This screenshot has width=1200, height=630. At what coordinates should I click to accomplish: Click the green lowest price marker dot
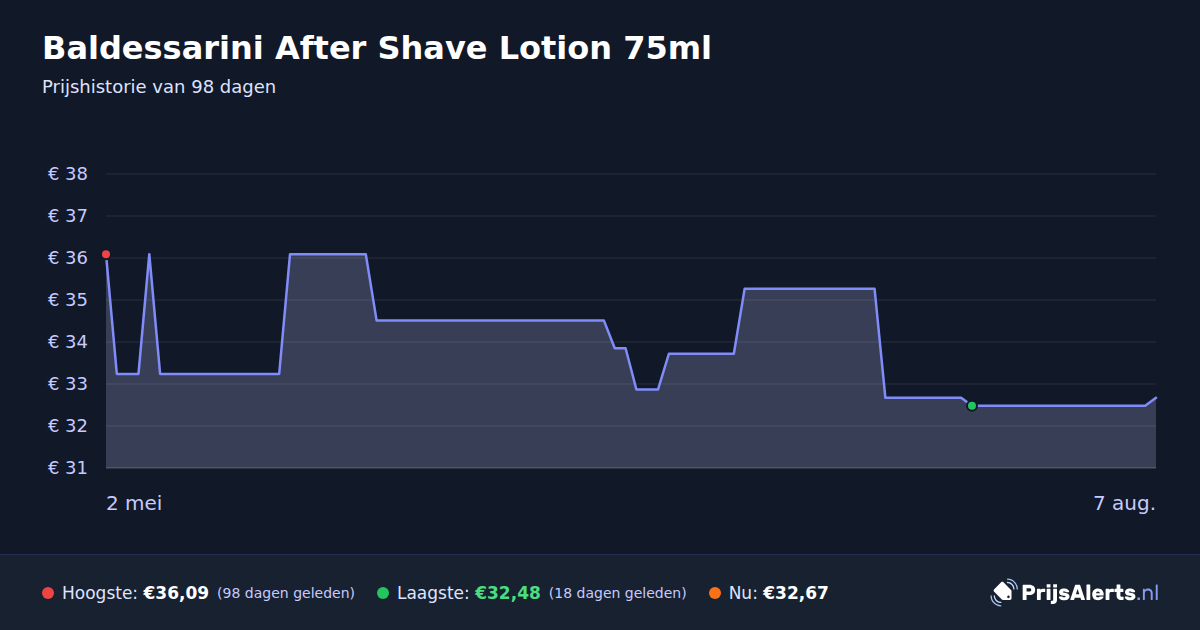[971, 406]
